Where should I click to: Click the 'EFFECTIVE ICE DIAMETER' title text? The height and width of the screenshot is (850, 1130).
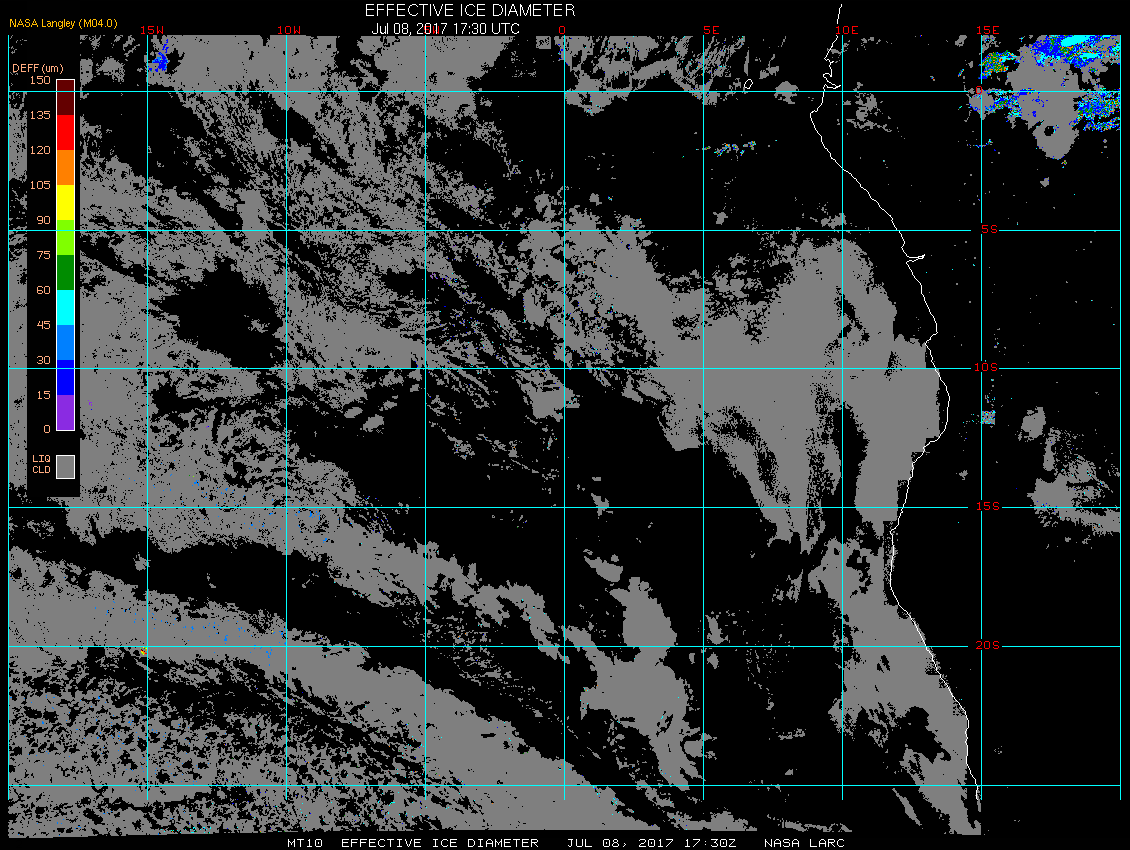[470, 10]
